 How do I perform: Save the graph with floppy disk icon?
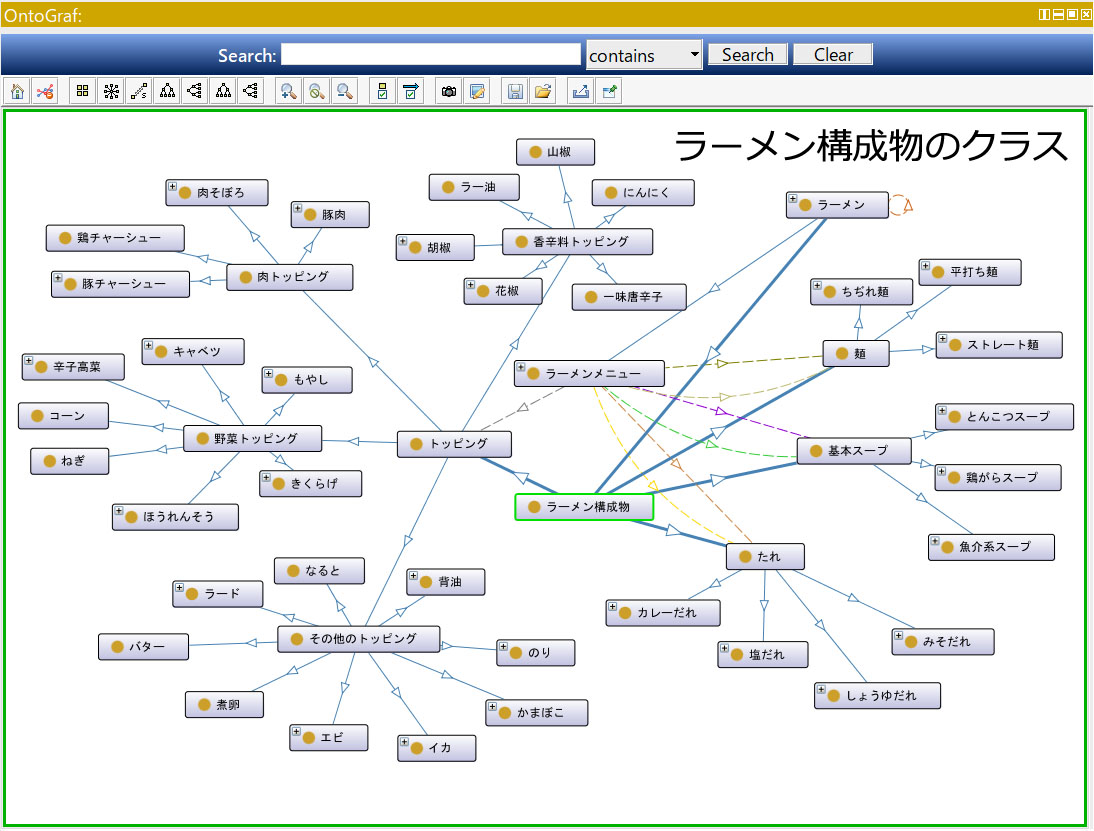[515, 91]
